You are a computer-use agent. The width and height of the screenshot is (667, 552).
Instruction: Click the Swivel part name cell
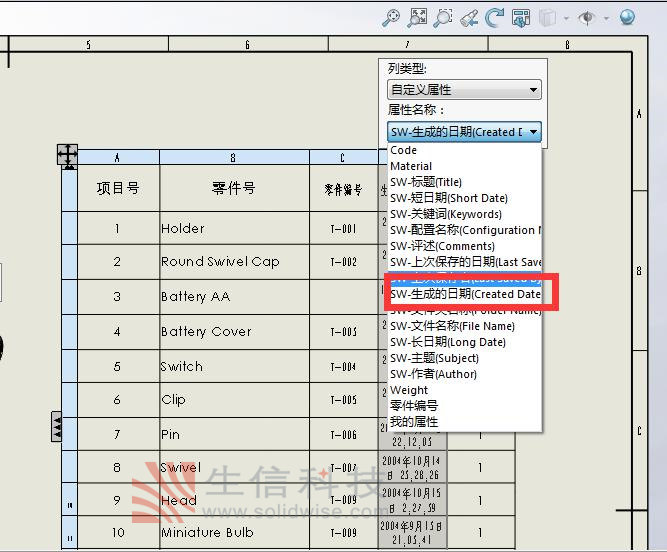234,467
